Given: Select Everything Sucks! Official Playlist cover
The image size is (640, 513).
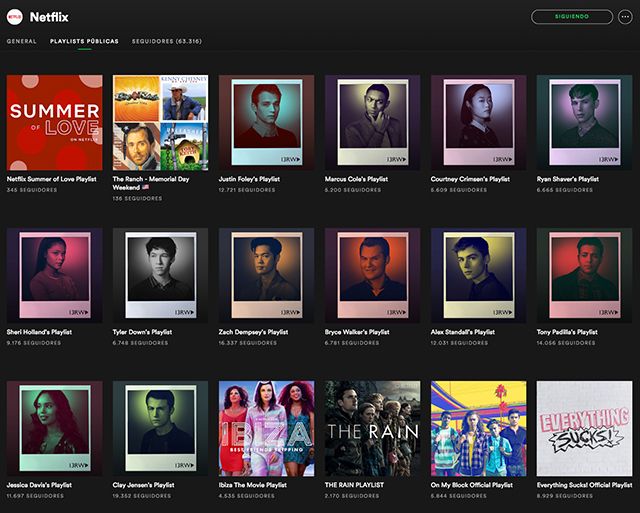Looking at the screenshot, I should 584,427.
